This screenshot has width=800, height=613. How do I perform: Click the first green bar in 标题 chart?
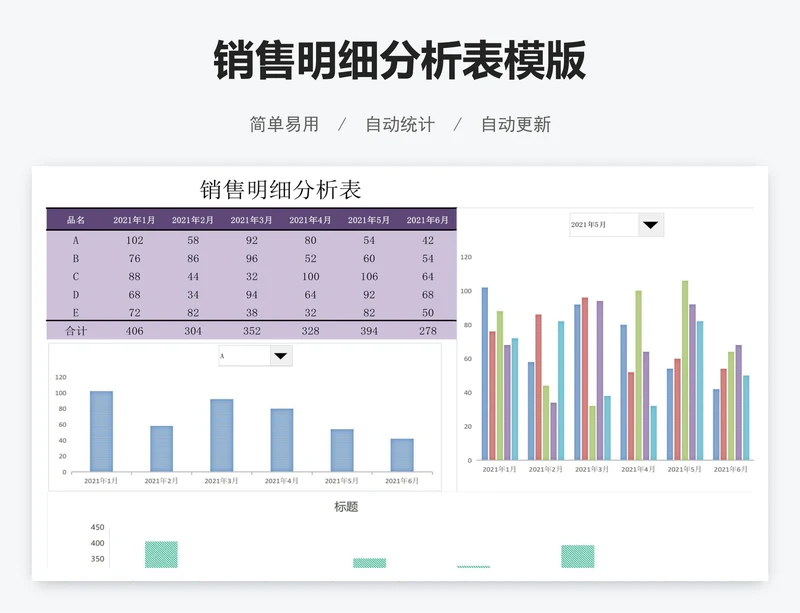click(x=161, y=554)
